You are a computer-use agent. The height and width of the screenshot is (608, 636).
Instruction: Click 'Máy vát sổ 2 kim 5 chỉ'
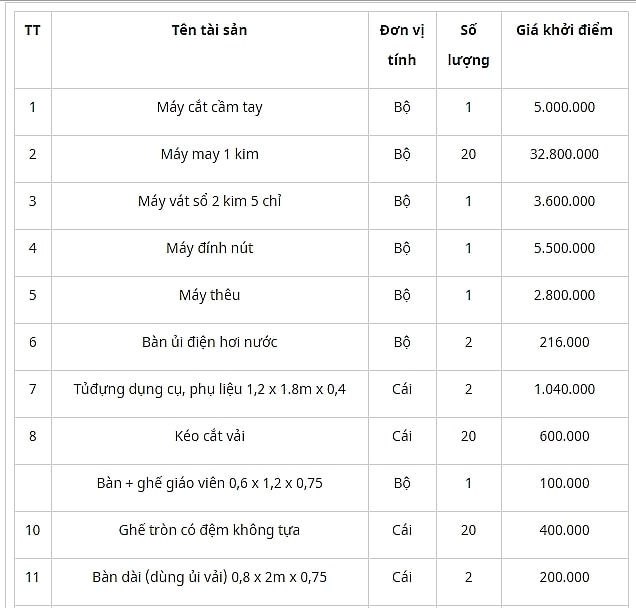[x=210, y=201]
